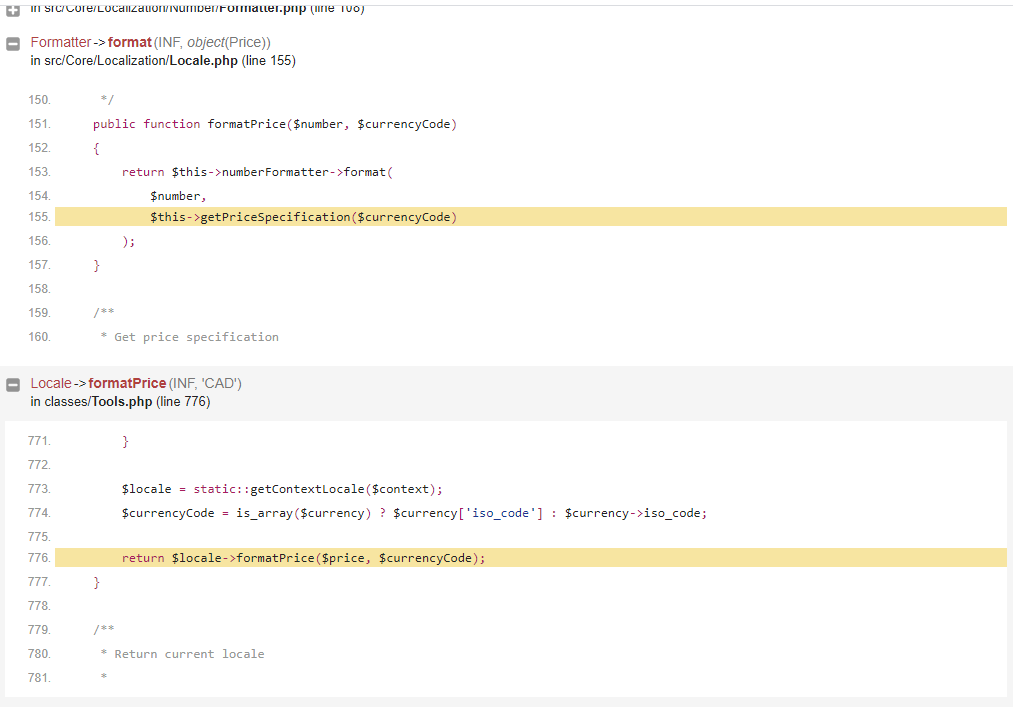This screenshot has width=1013, height=719.
Task: Click line 773 getContextLocale assignment
Action: [282, 489]
